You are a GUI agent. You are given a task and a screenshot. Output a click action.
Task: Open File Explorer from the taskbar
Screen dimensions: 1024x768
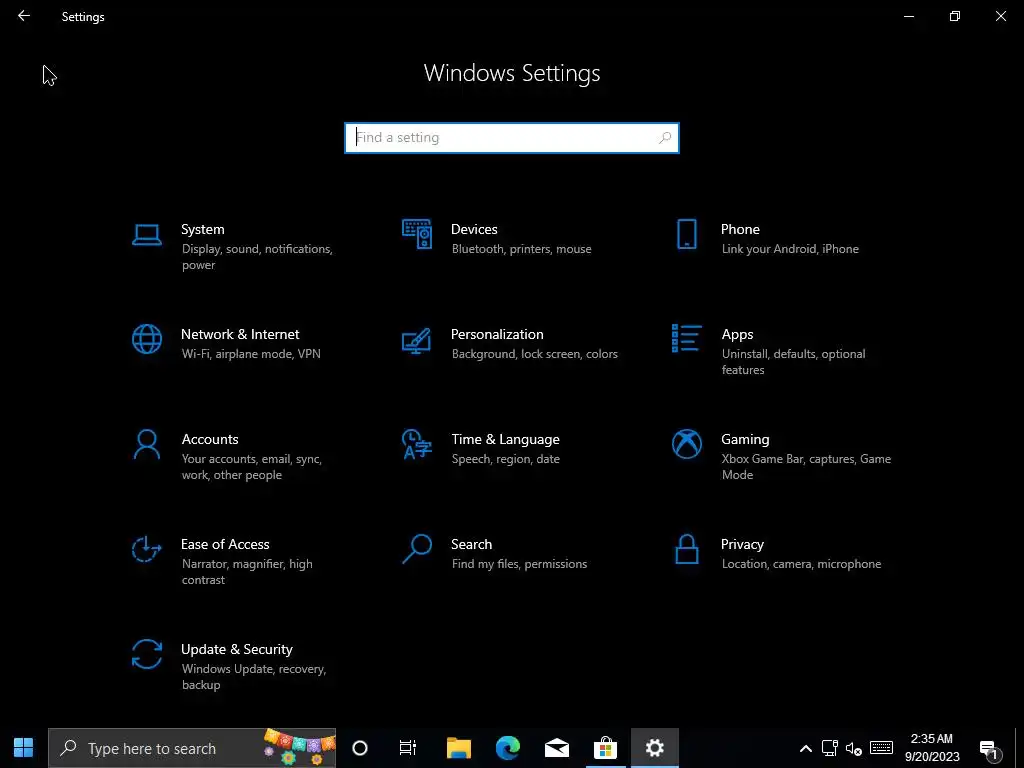pos(458,748)
